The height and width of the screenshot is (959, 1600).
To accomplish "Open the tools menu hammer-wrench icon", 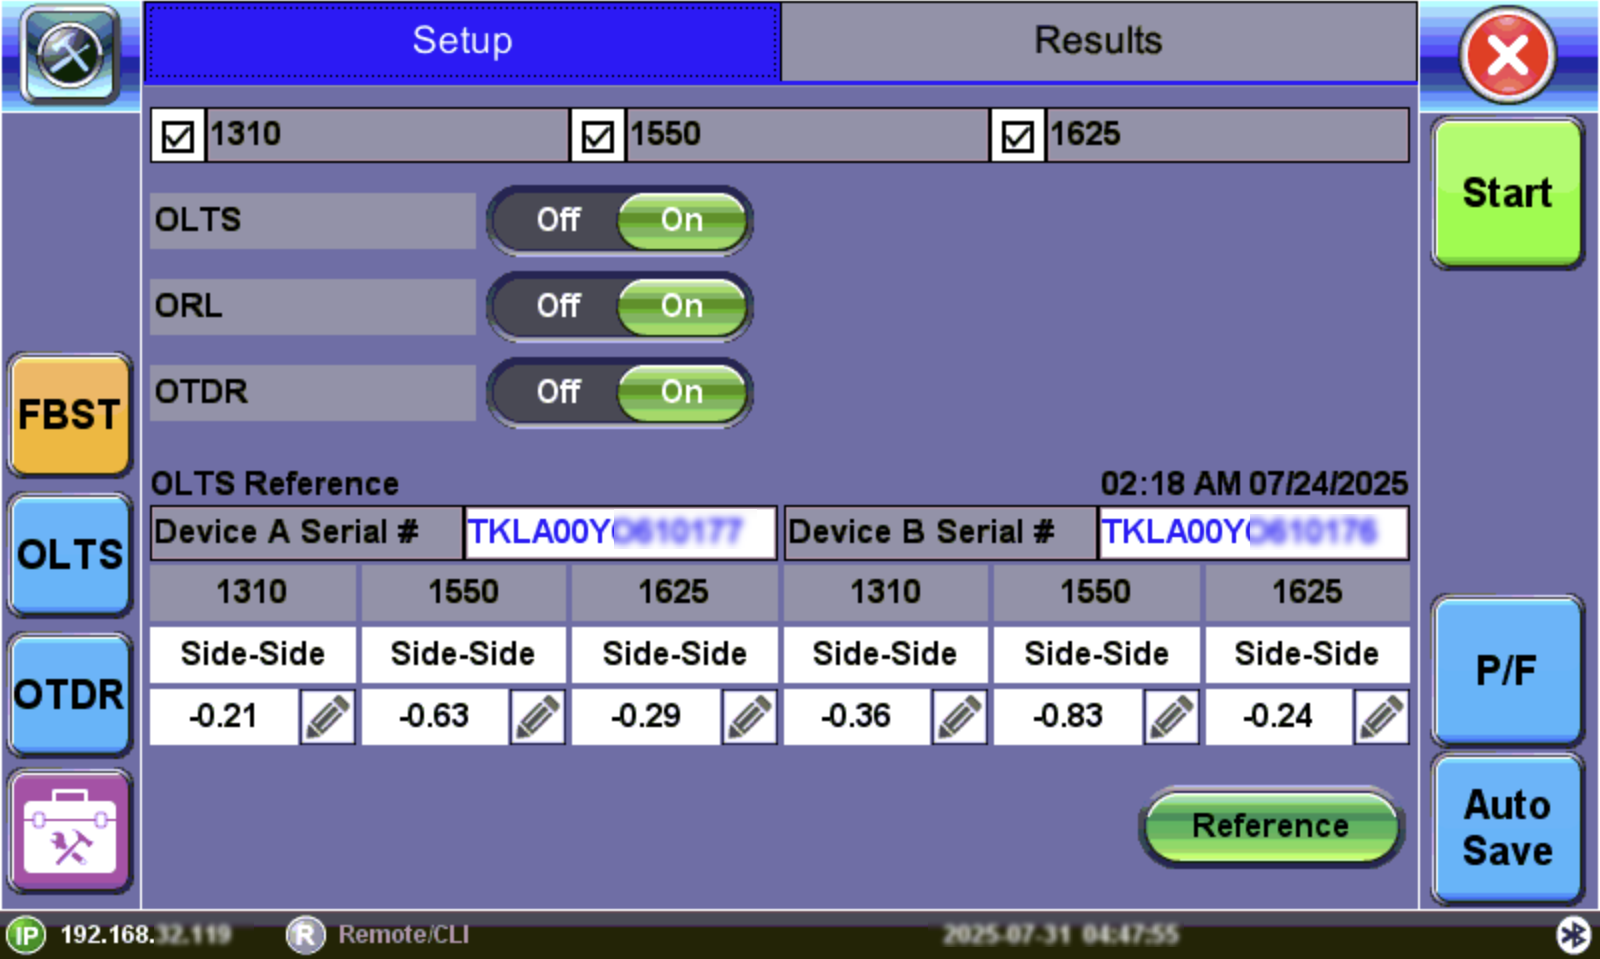I will 69,54.
